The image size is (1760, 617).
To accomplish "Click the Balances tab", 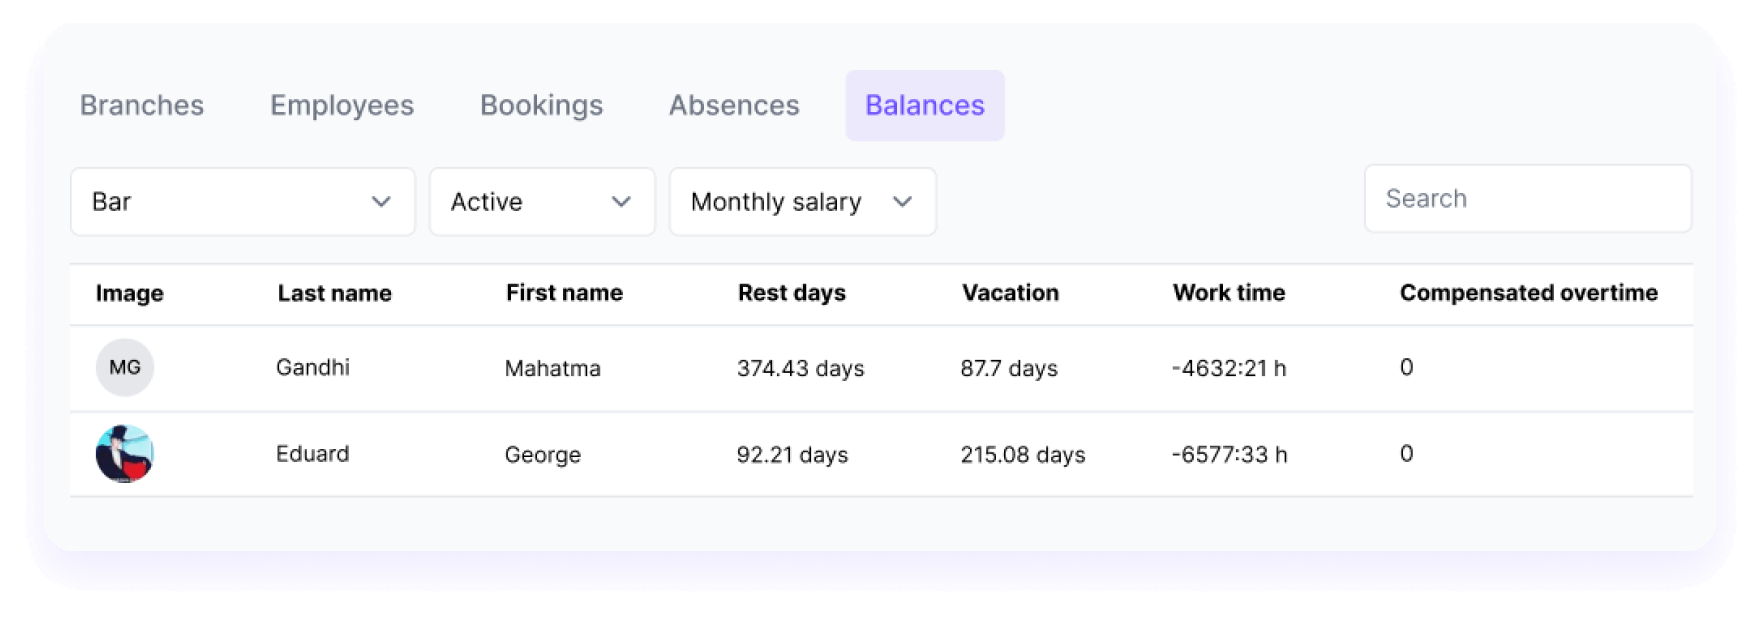I will tap(925, 105).
